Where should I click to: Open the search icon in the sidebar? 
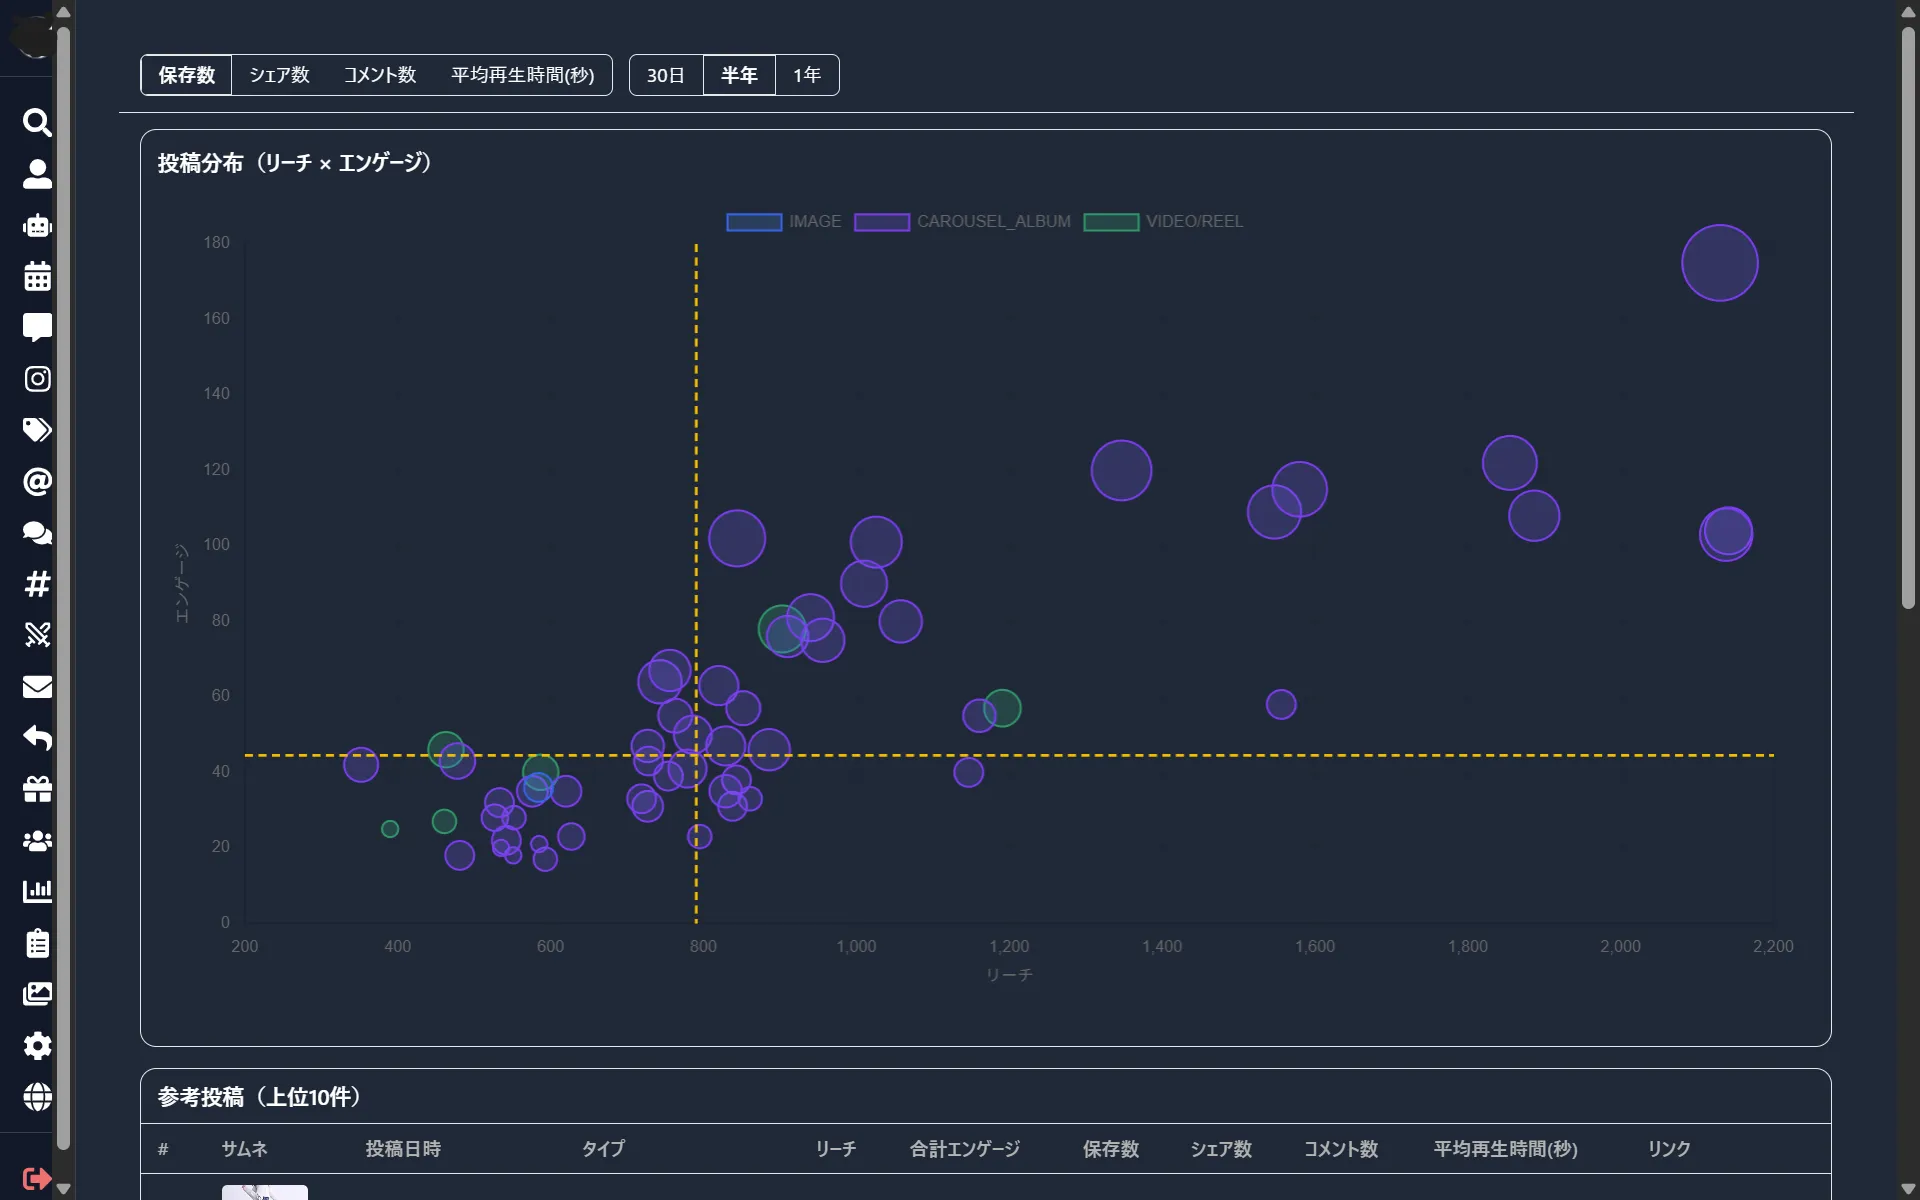(x=37, y=123)
